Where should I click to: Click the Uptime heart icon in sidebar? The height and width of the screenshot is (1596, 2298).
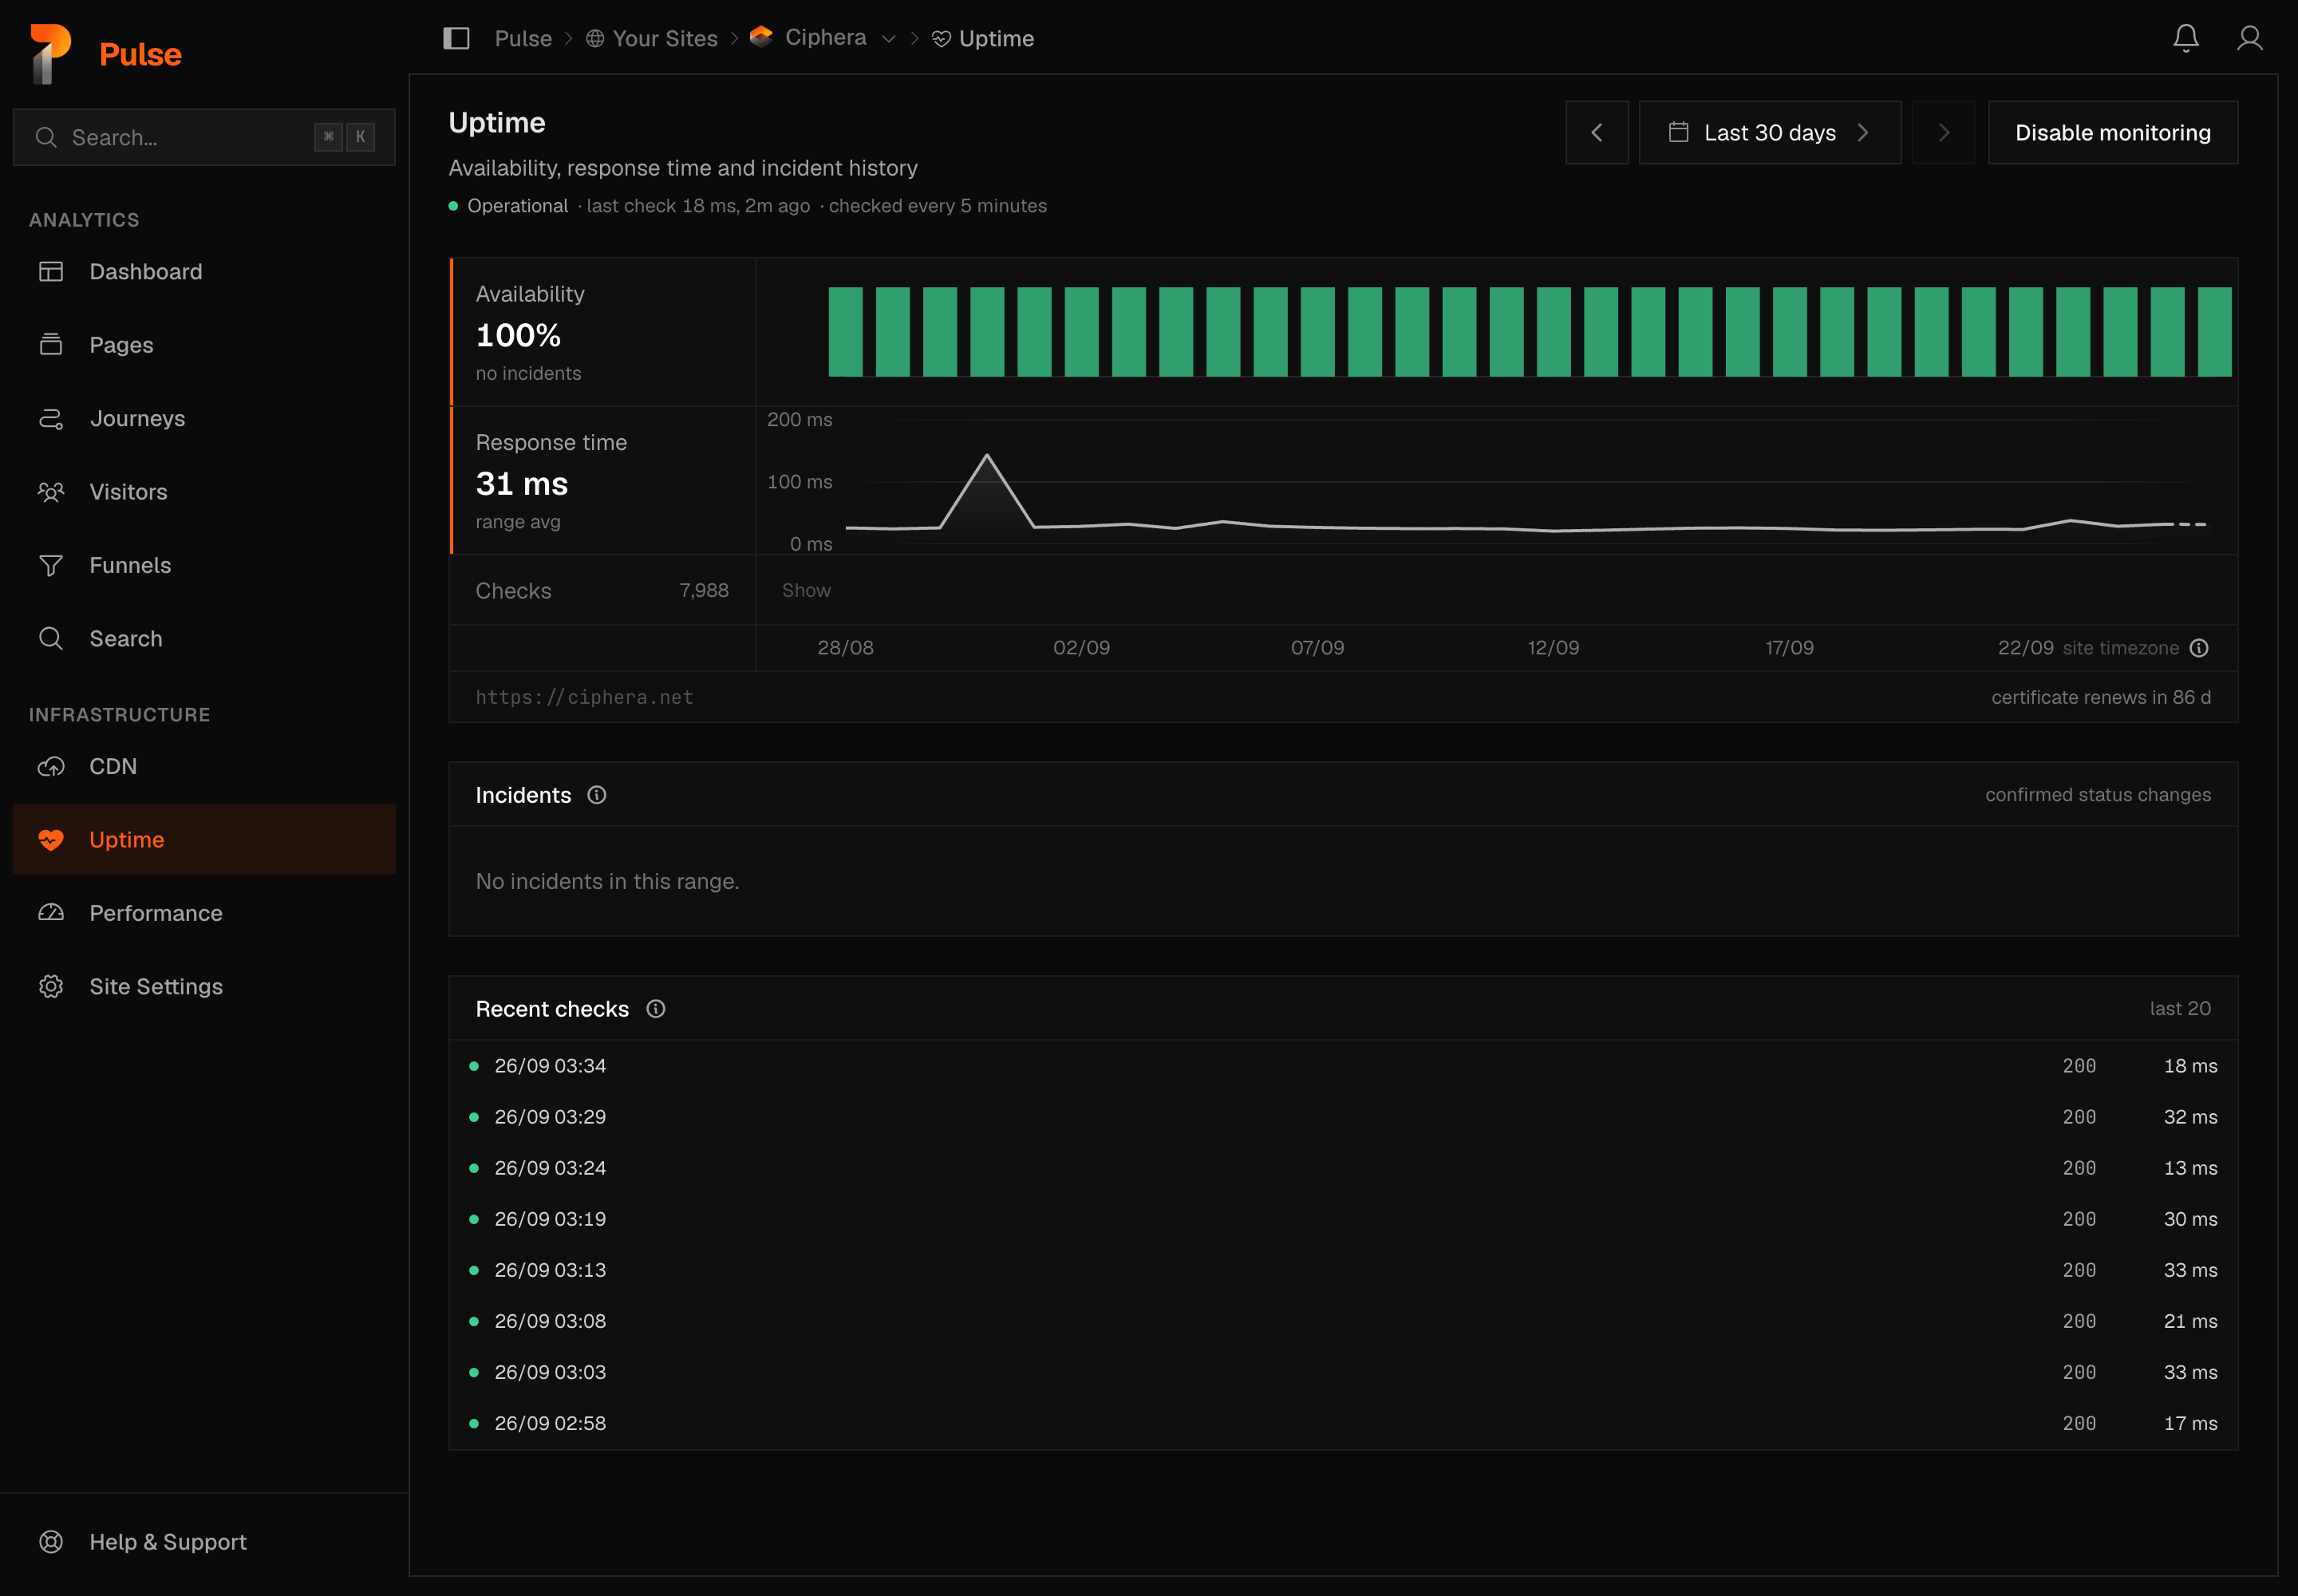tap(51, 840)
